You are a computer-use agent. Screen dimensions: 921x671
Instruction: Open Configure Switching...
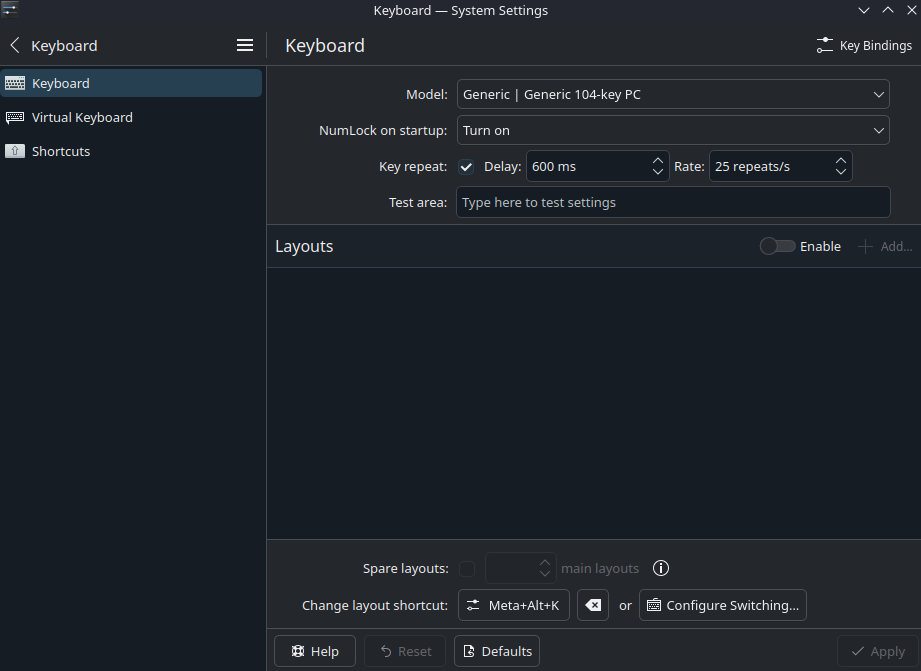tap(723, 605)
